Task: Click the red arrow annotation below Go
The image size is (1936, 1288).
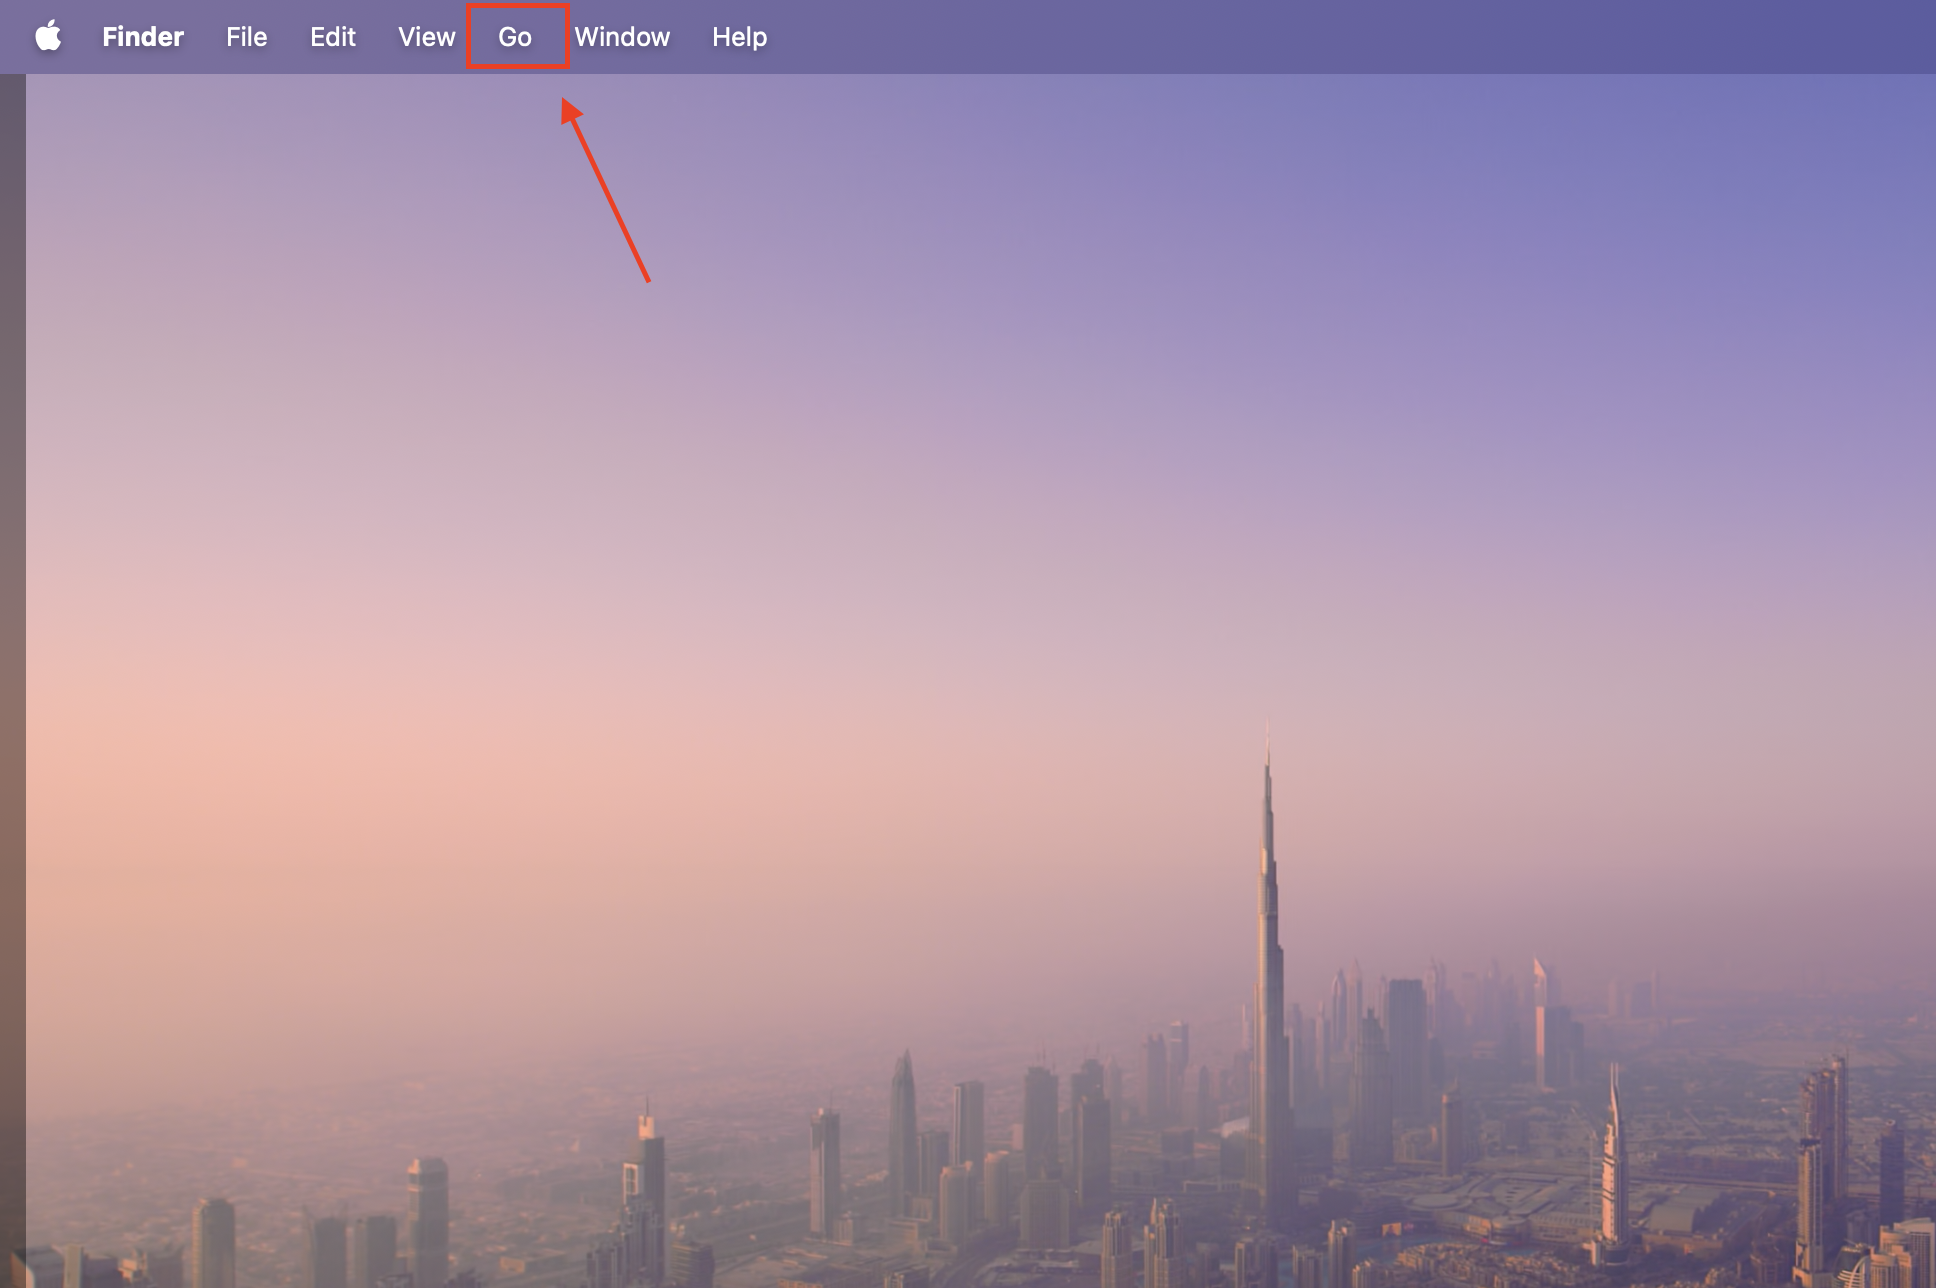Action: point(607,192)
